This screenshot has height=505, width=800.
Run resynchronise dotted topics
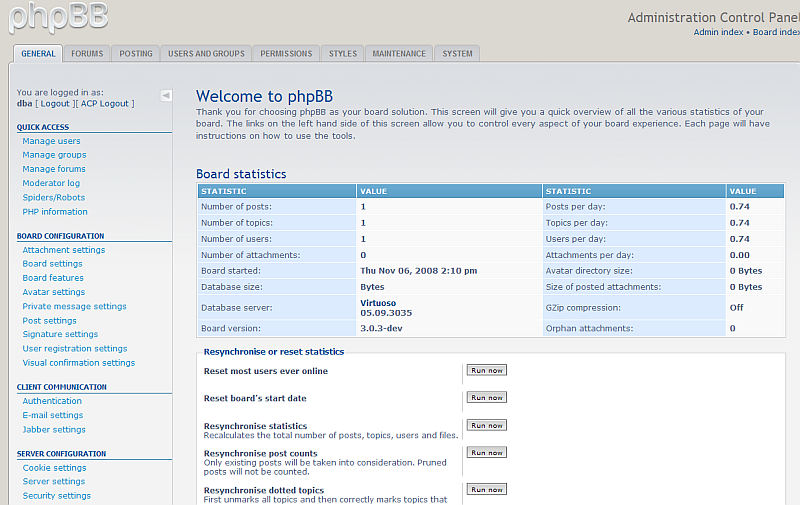click(x=487, y=489)
